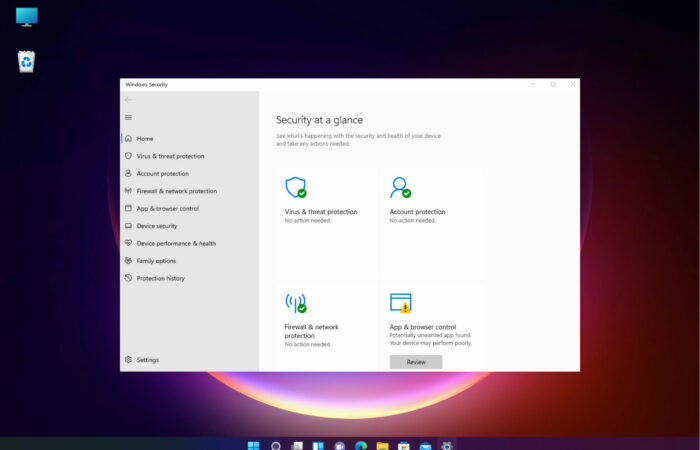
Task: Minimize the Windows Security window
Action: click(533, 84)
